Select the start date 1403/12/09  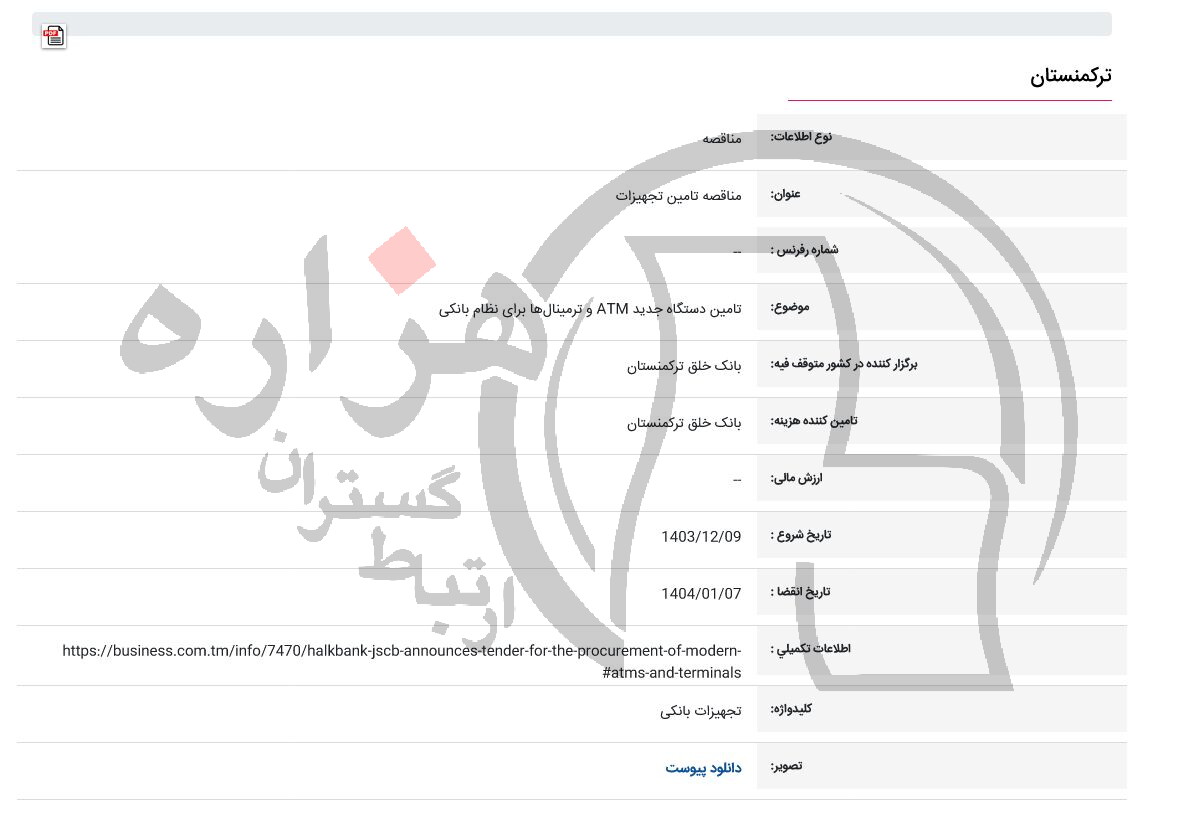click(x=701, y=537)
